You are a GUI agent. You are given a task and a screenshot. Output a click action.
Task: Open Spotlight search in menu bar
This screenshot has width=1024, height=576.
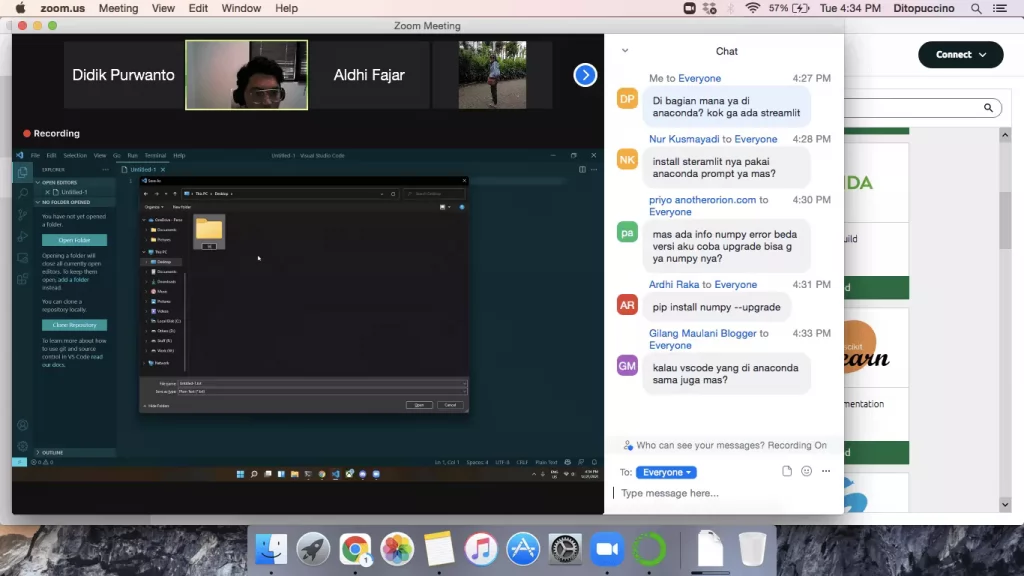(x=976, y=8)
